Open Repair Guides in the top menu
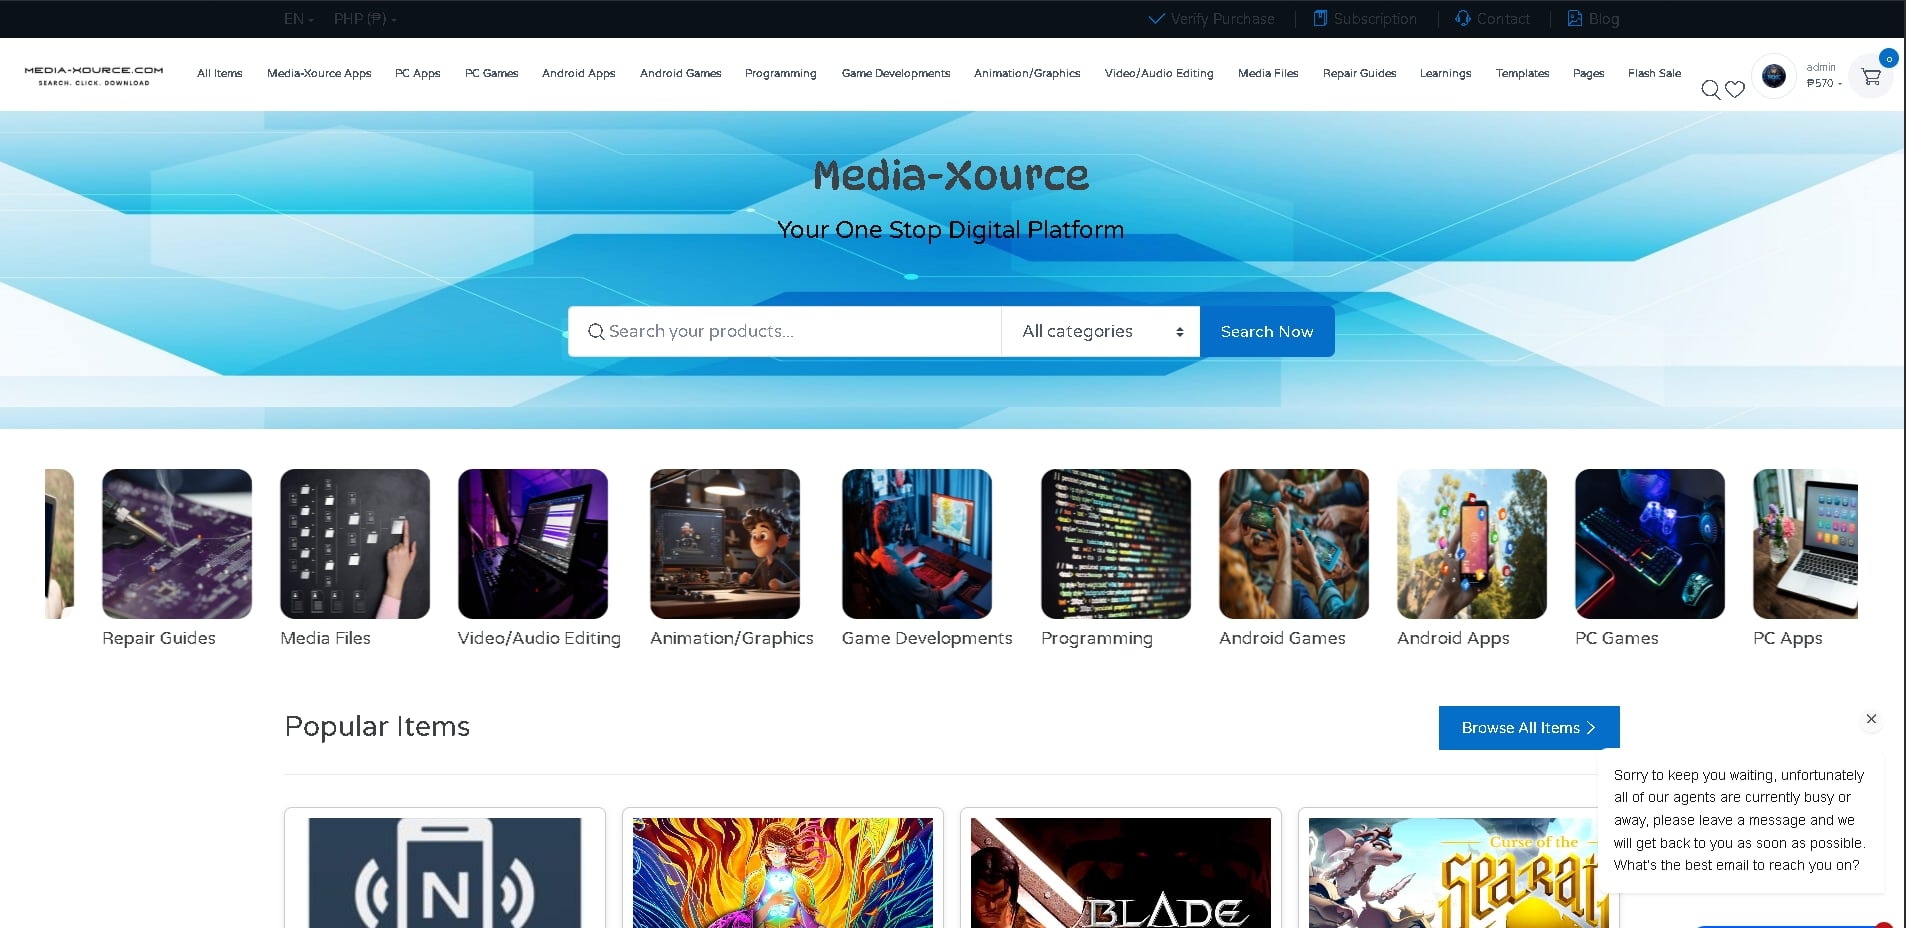 pos(1359,73)
